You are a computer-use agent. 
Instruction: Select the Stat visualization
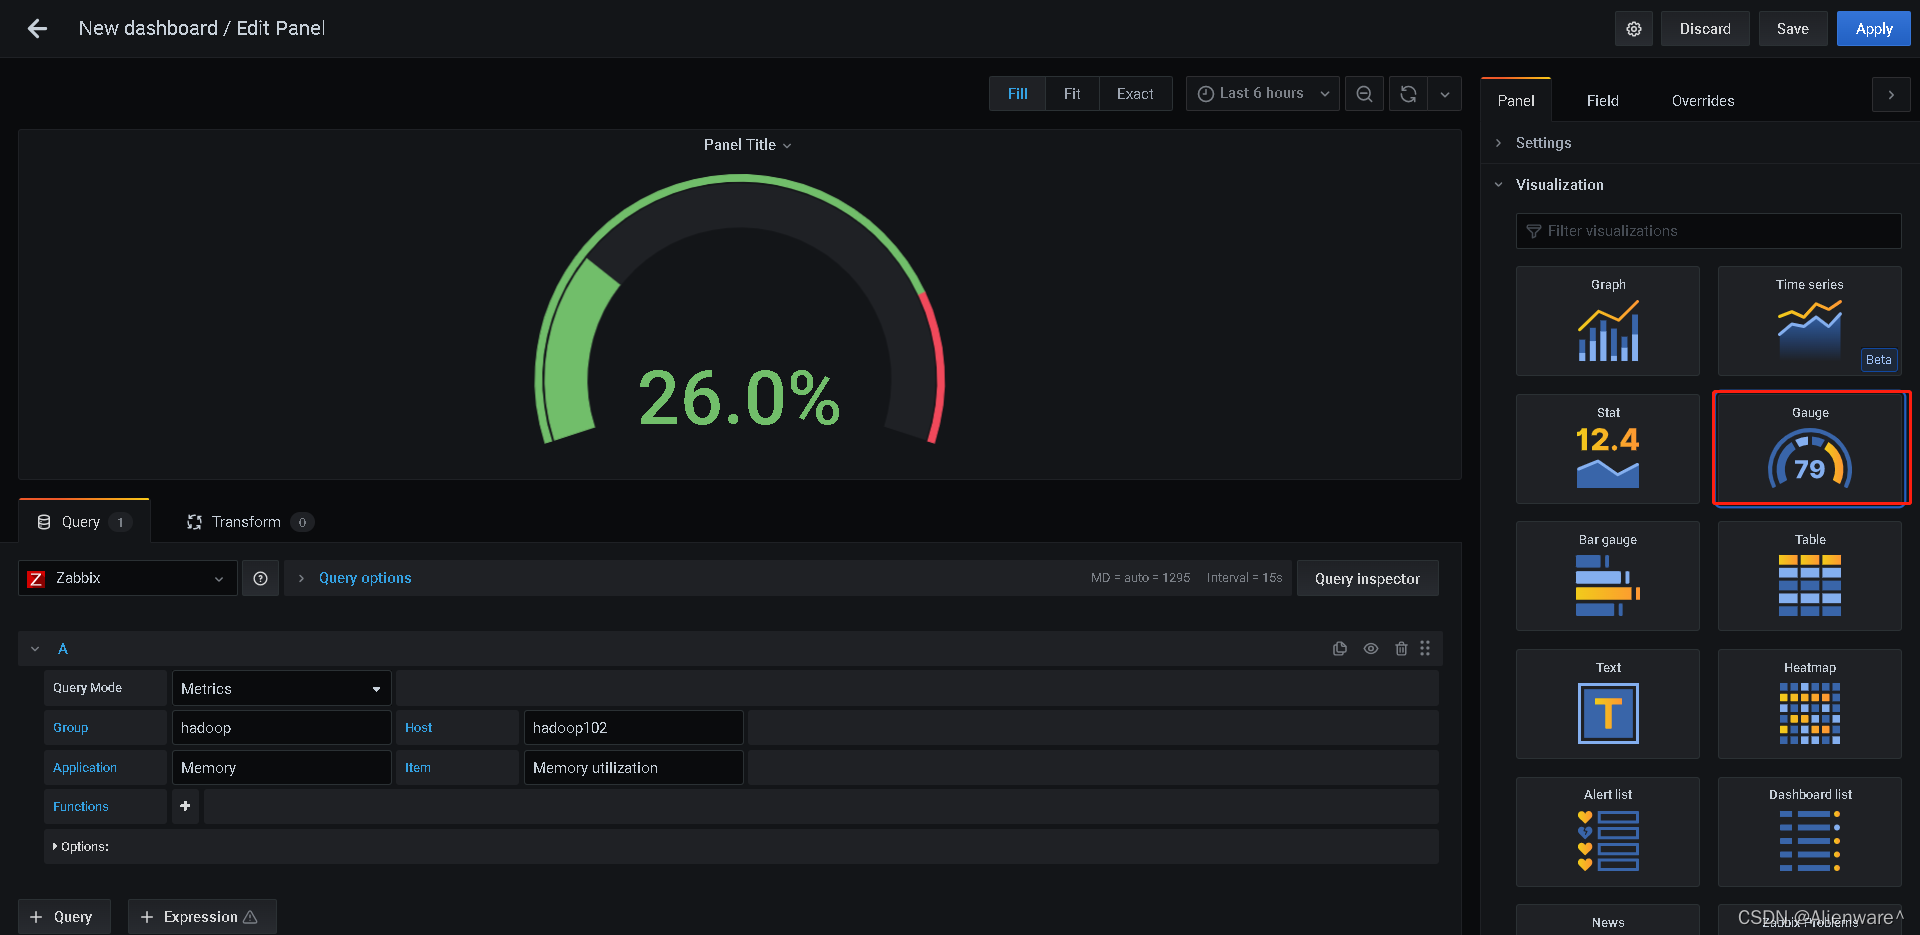click(1608, 449)
